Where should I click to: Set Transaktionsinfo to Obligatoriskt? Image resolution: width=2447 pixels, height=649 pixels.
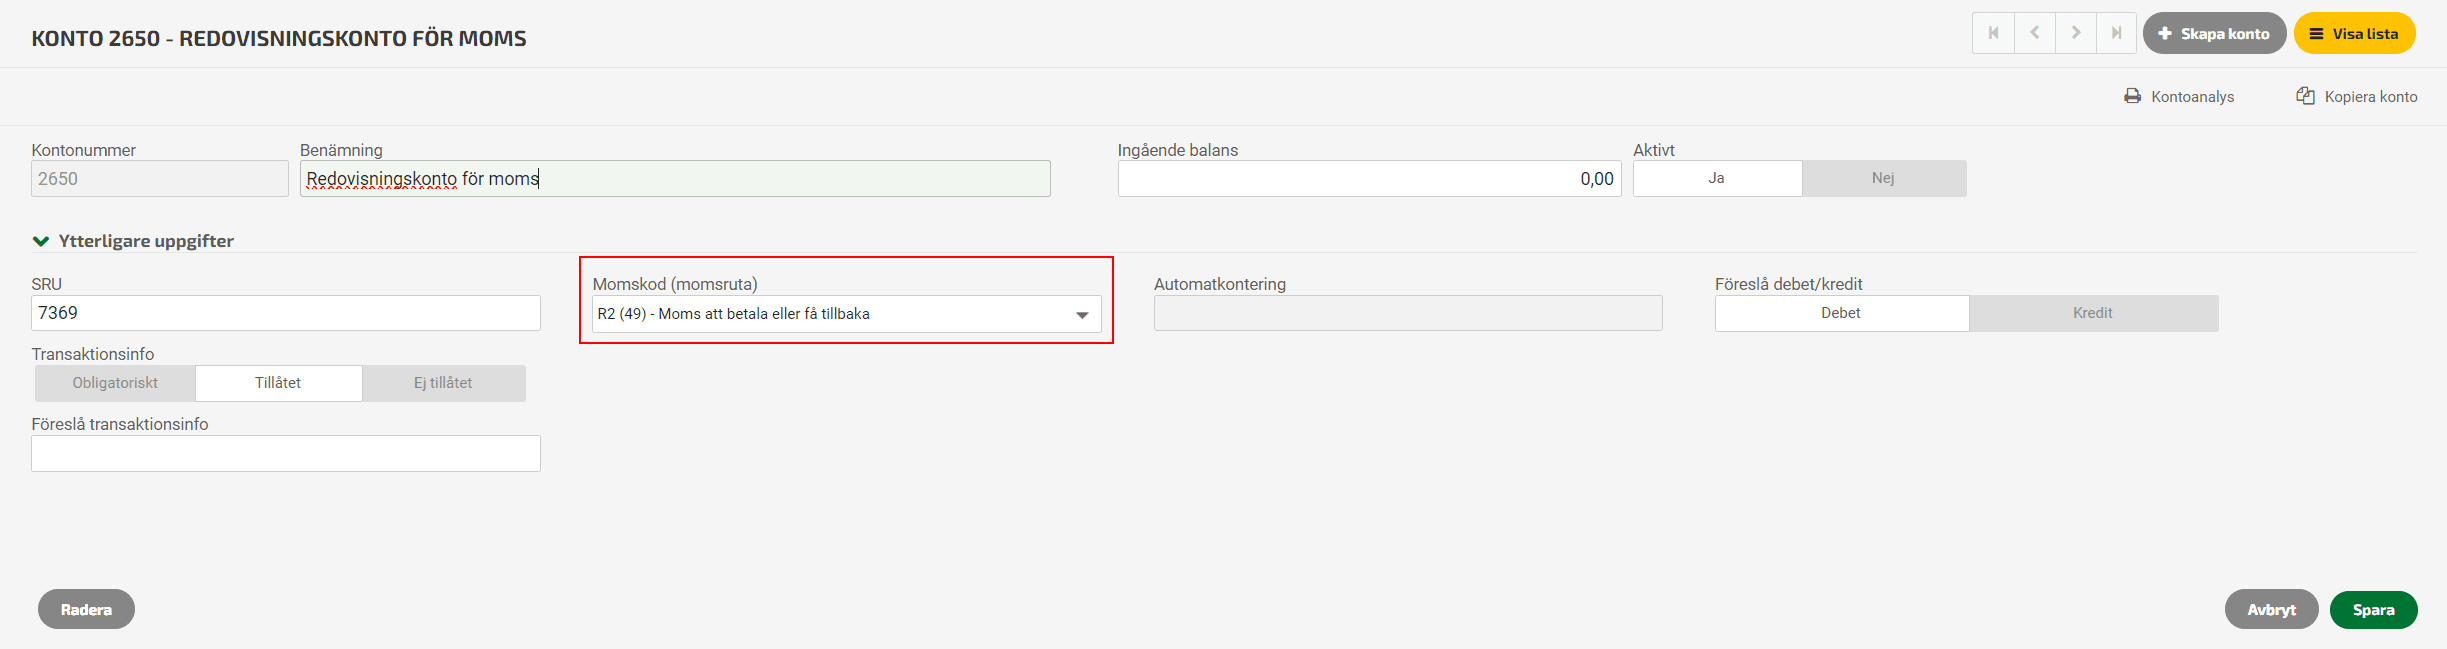tap(115, 383)
